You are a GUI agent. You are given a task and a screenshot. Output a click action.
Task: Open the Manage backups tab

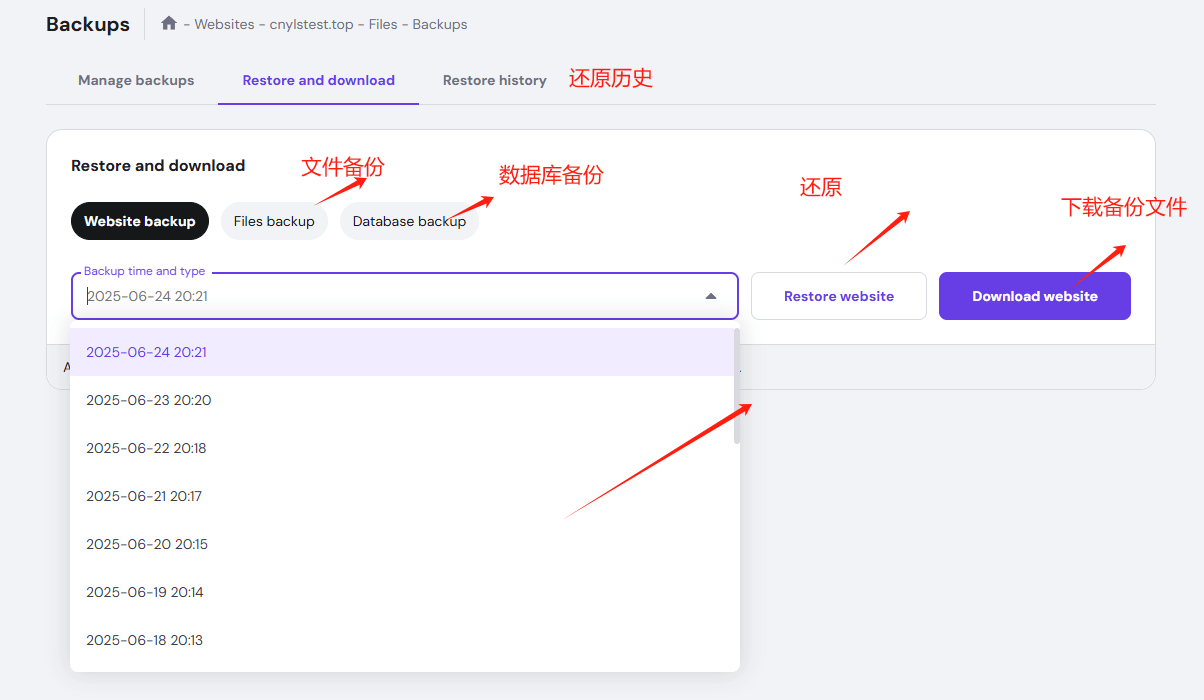[136, 80]
